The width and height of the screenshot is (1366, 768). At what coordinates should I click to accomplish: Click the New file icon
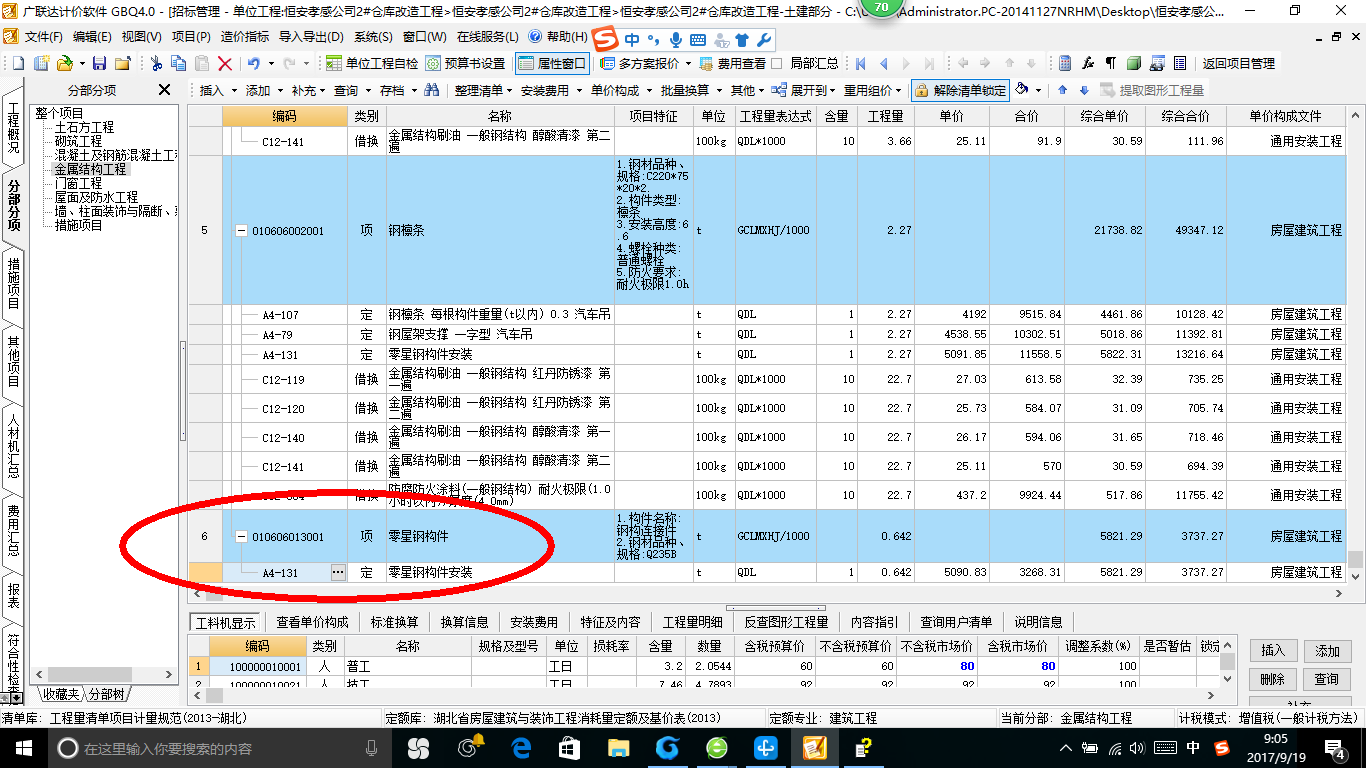coord(19,63)
